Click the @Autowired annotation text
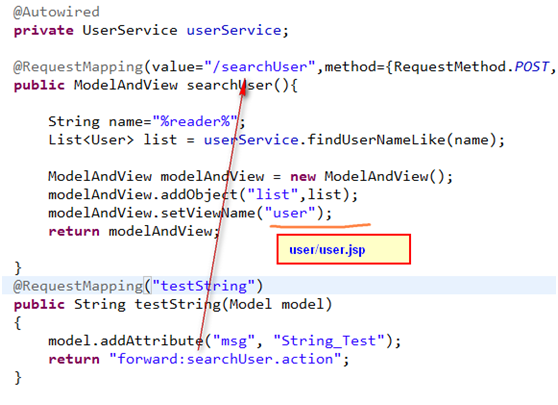The height and width of the screenshot is (405, 558). [56, 12]
